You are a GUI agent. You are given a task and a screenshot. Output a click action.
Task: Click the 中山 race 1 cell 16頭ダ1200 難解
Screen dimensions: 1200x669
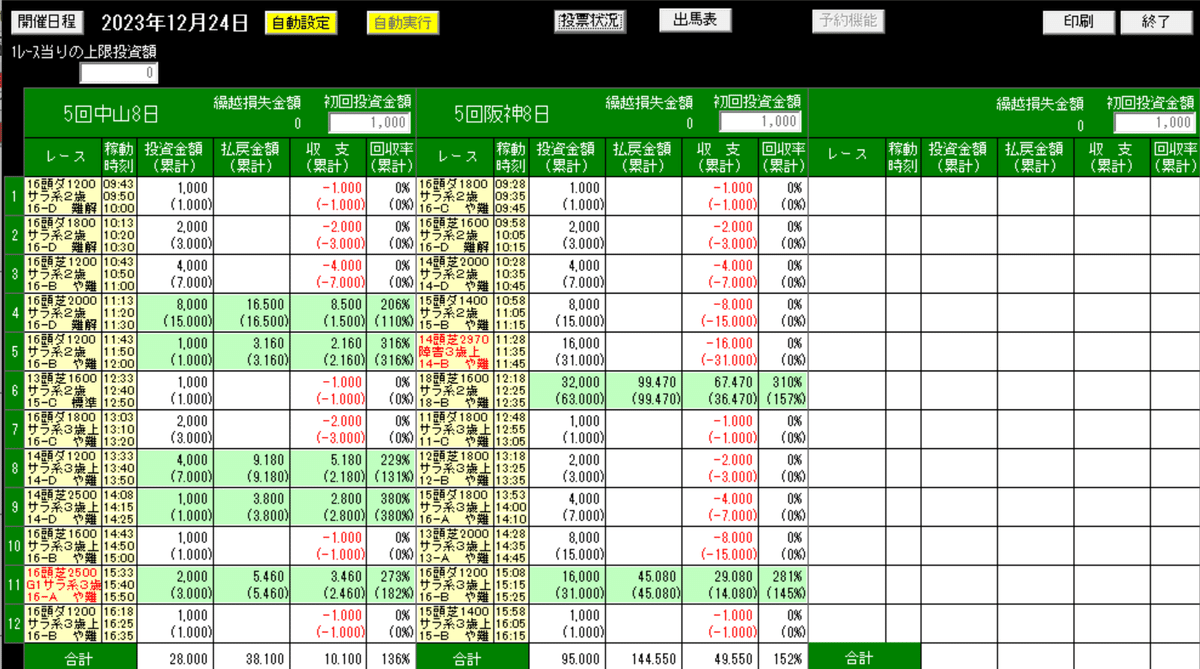tap(63, 195)
